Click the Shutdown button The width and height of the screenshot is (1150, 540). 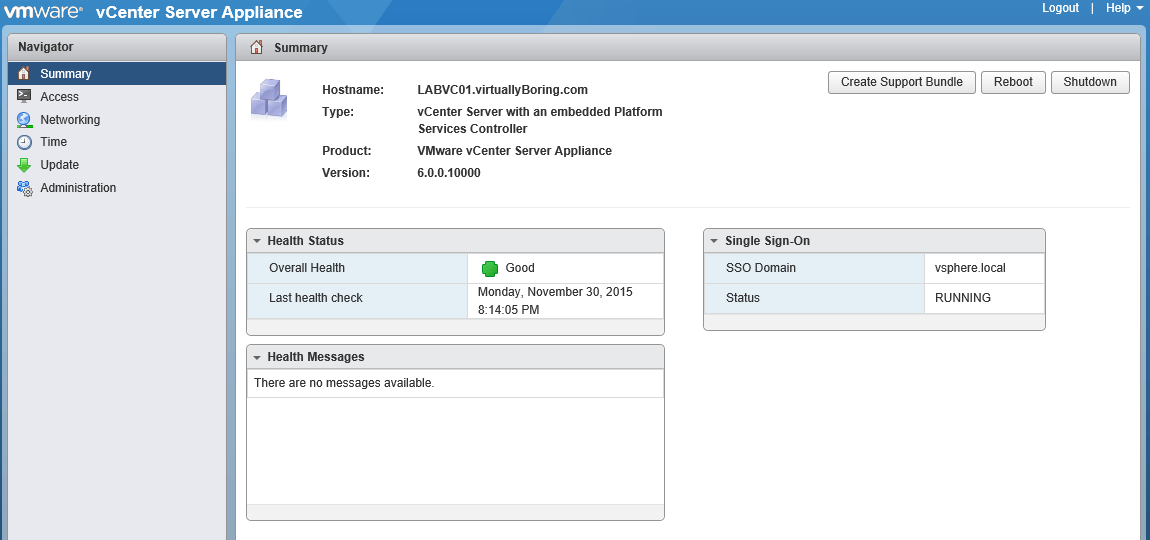pyautogui.click(x=1090, y=82)
